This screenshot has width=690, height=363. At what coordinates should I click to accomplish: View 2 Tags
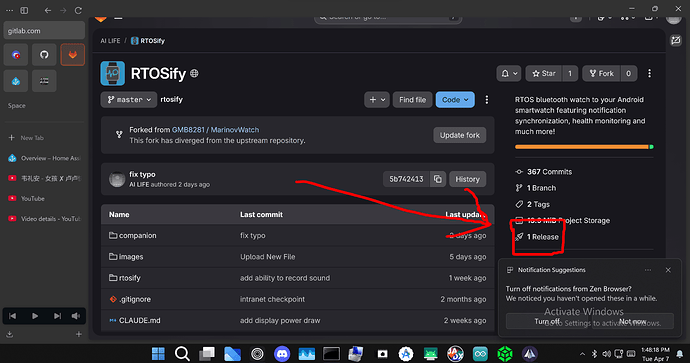[538, 204]
